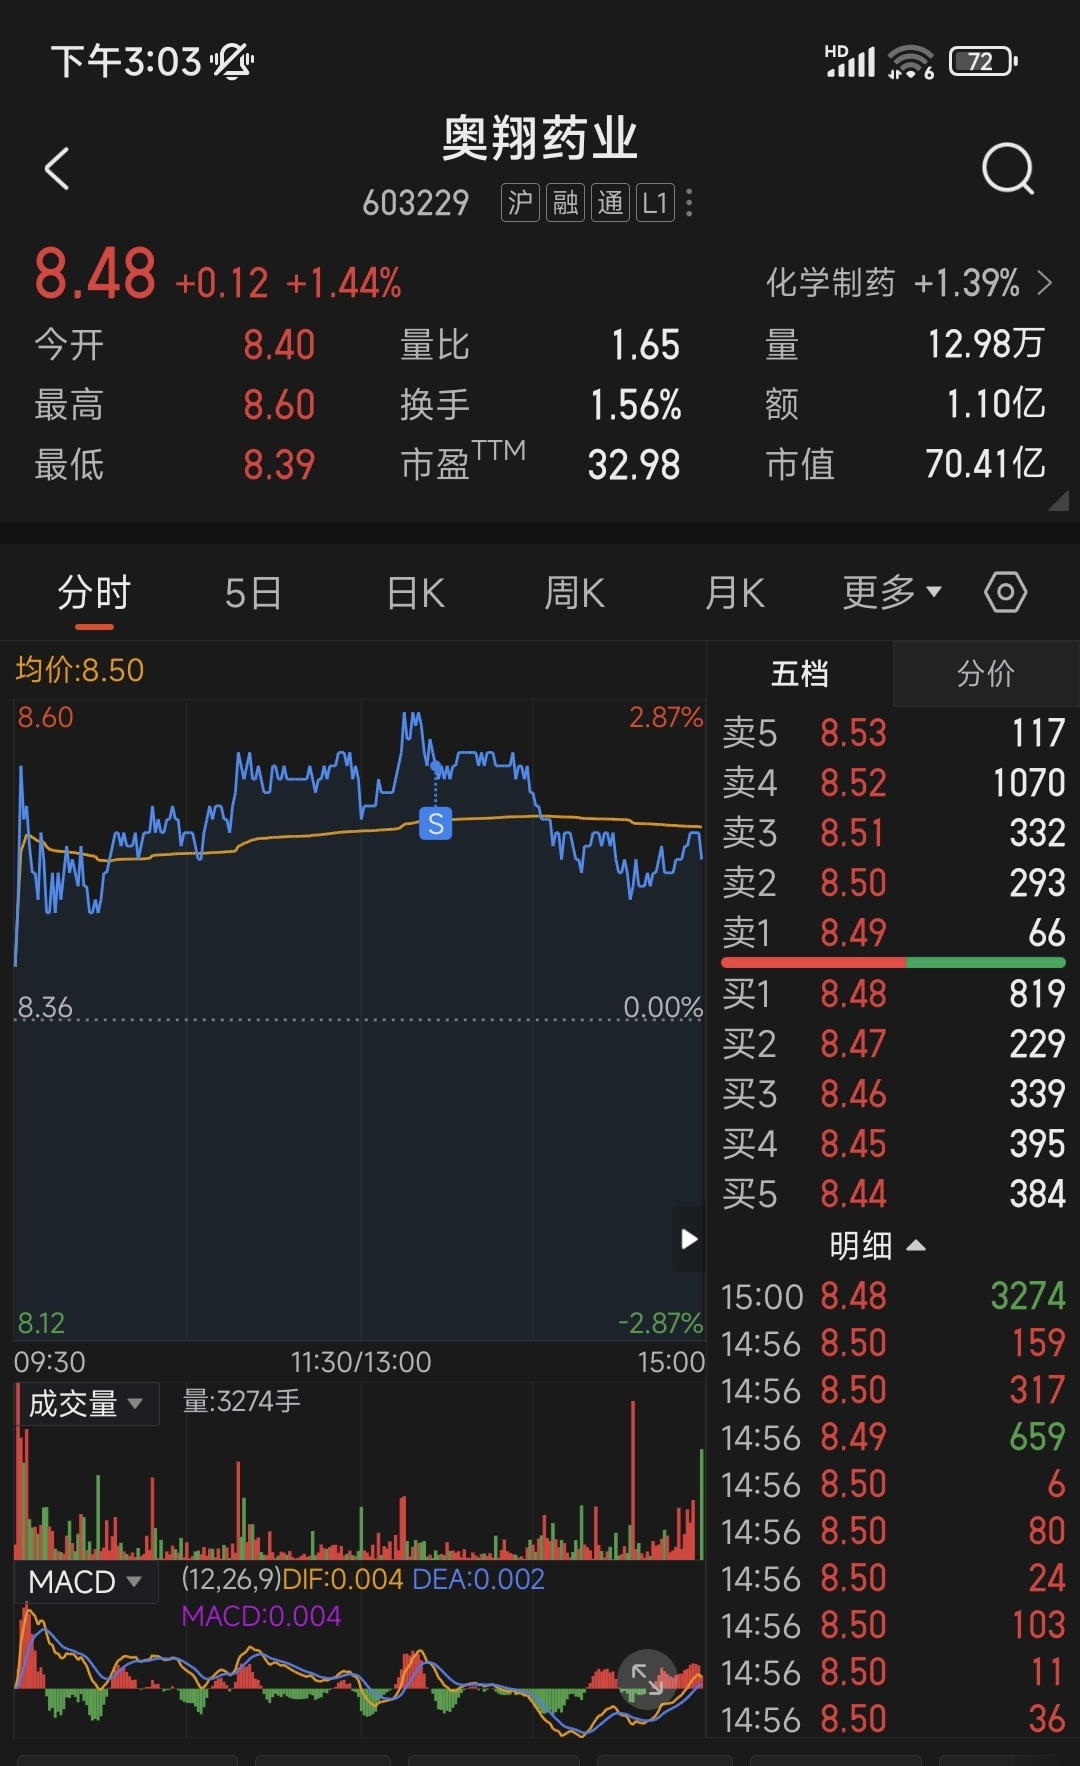Image resolution: width=1080 pixels, height=1766 pixels.
Task: Select the 分价 price distribution tab
Action: (986, 673)
